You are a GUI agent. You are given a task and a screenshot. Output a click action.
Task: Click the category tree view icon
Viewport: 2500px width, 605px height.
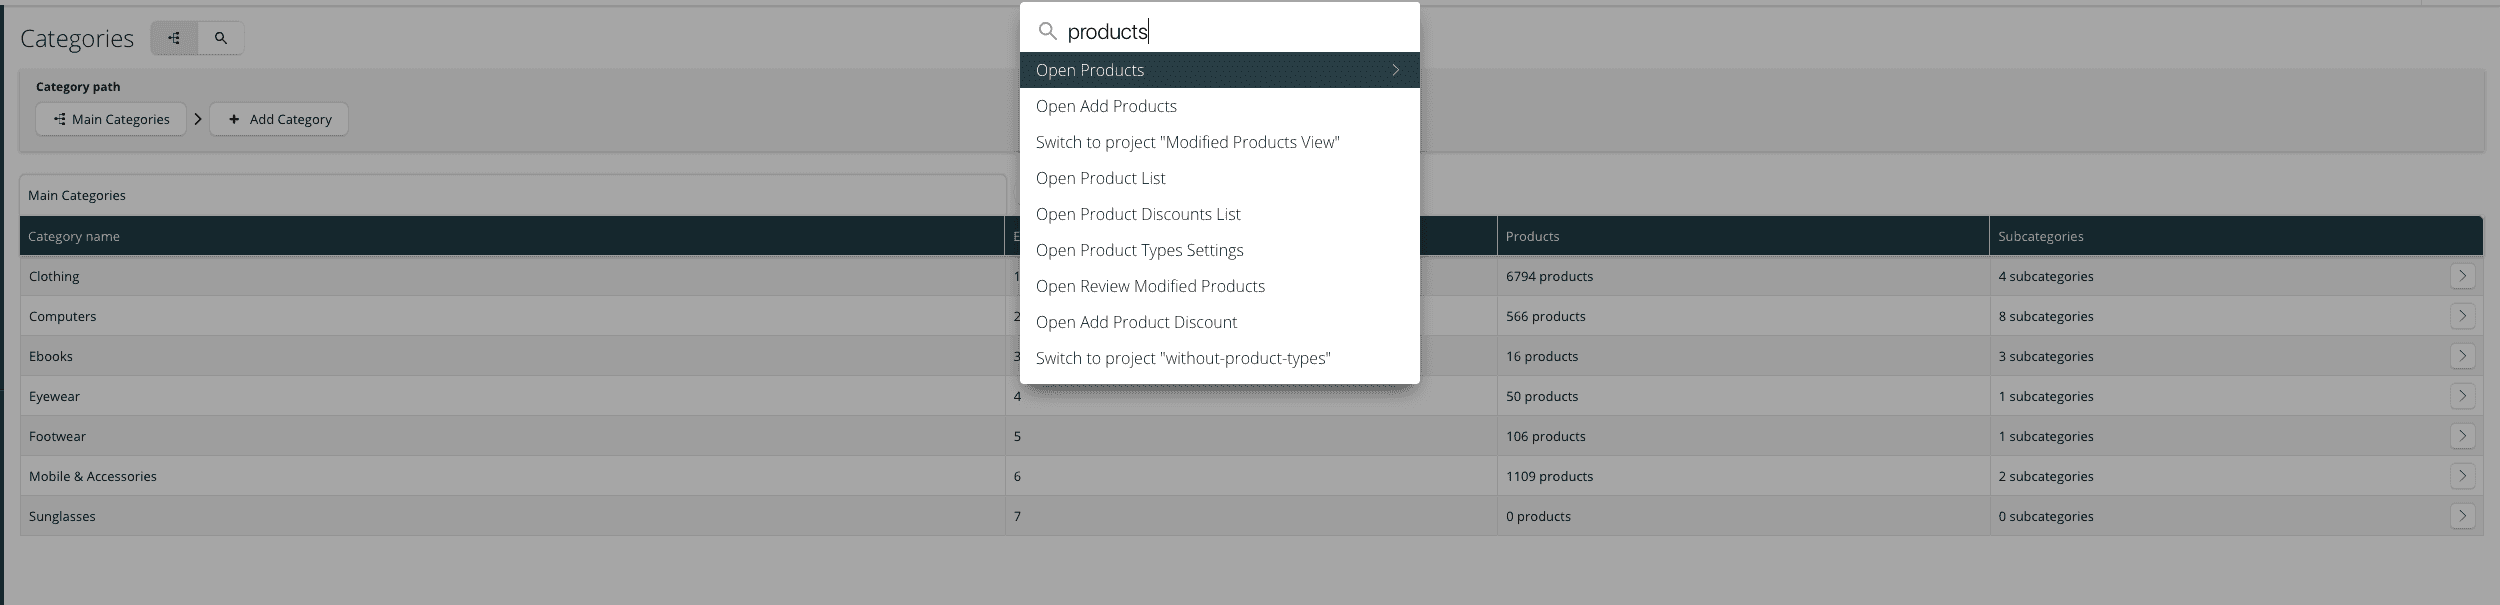point(174,38)
